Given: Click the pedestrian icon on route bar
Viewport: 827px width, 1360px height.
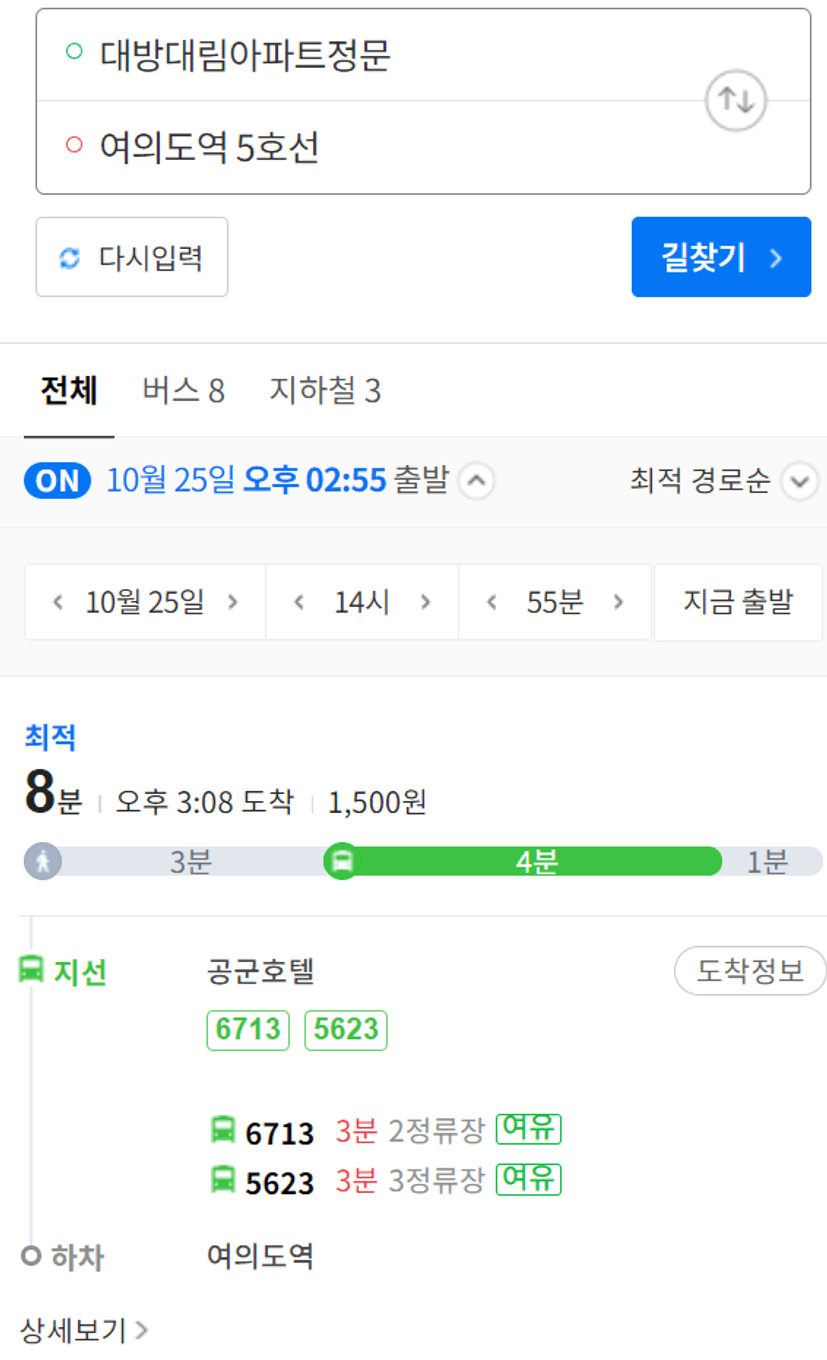Looking at the screenshot, I should [43, 861].
